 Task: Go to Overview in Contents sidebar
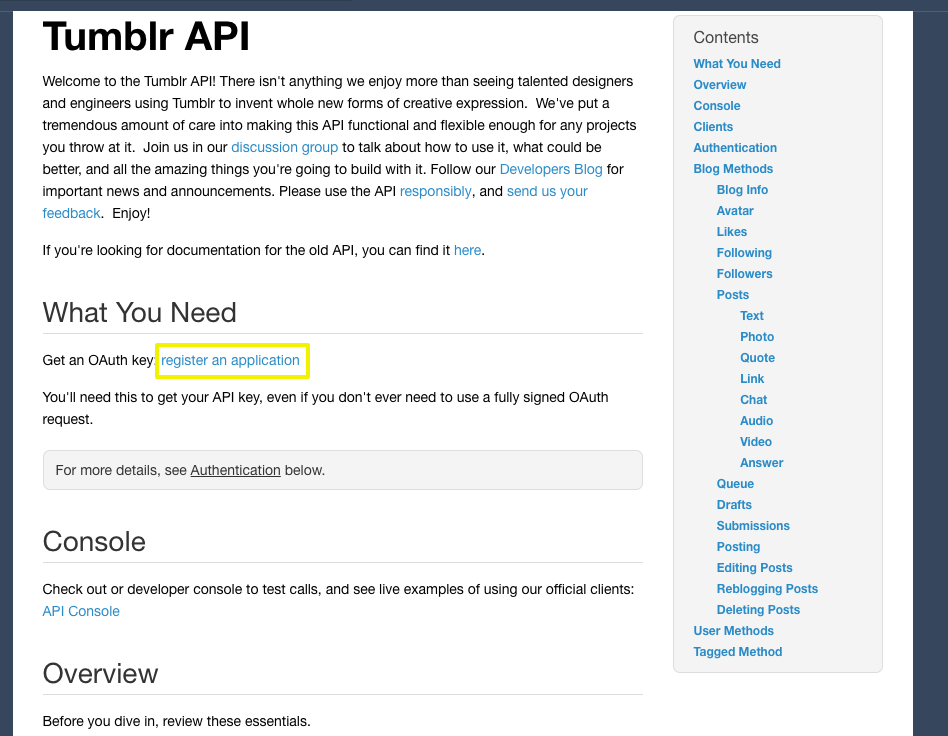pyautogui.click(x=719, y=85)
